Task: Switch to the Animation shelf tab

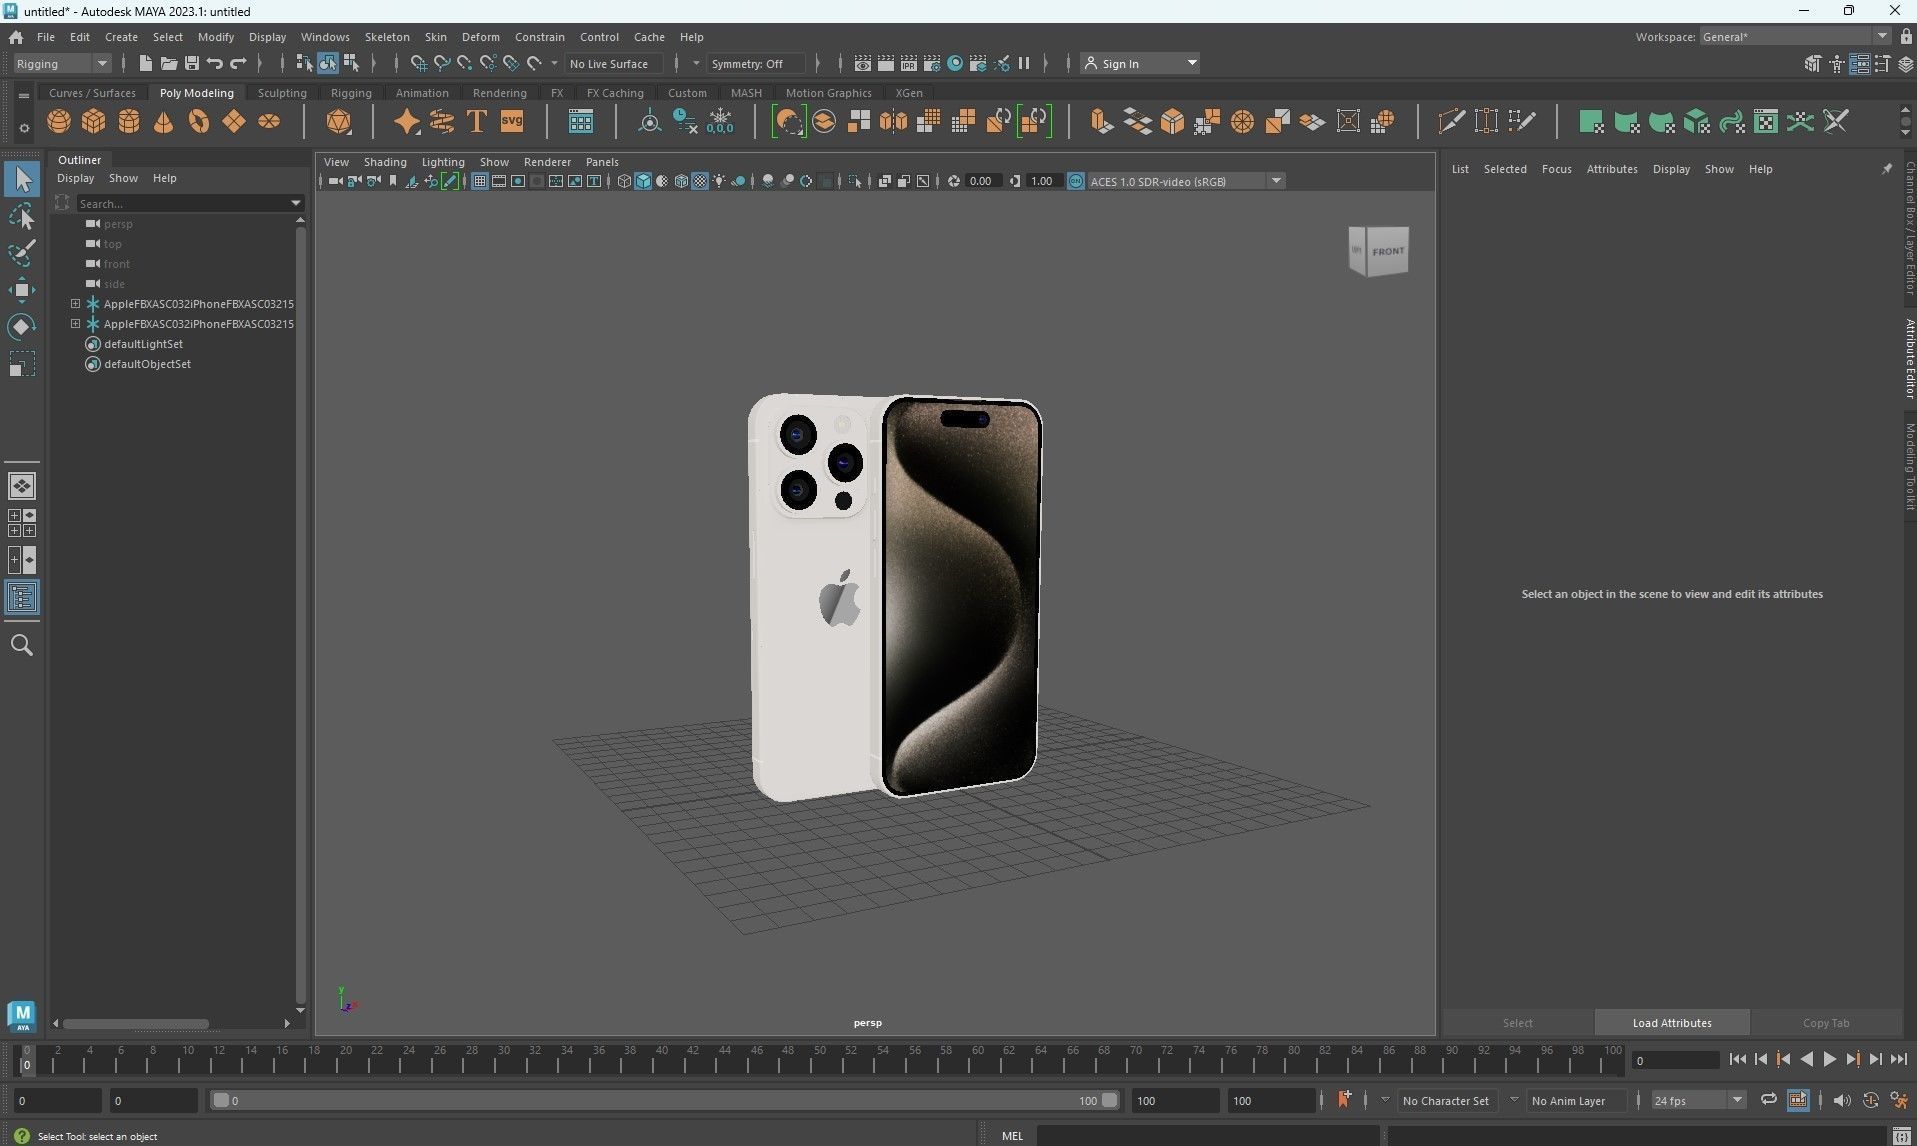Action: (x=422, y=93)
